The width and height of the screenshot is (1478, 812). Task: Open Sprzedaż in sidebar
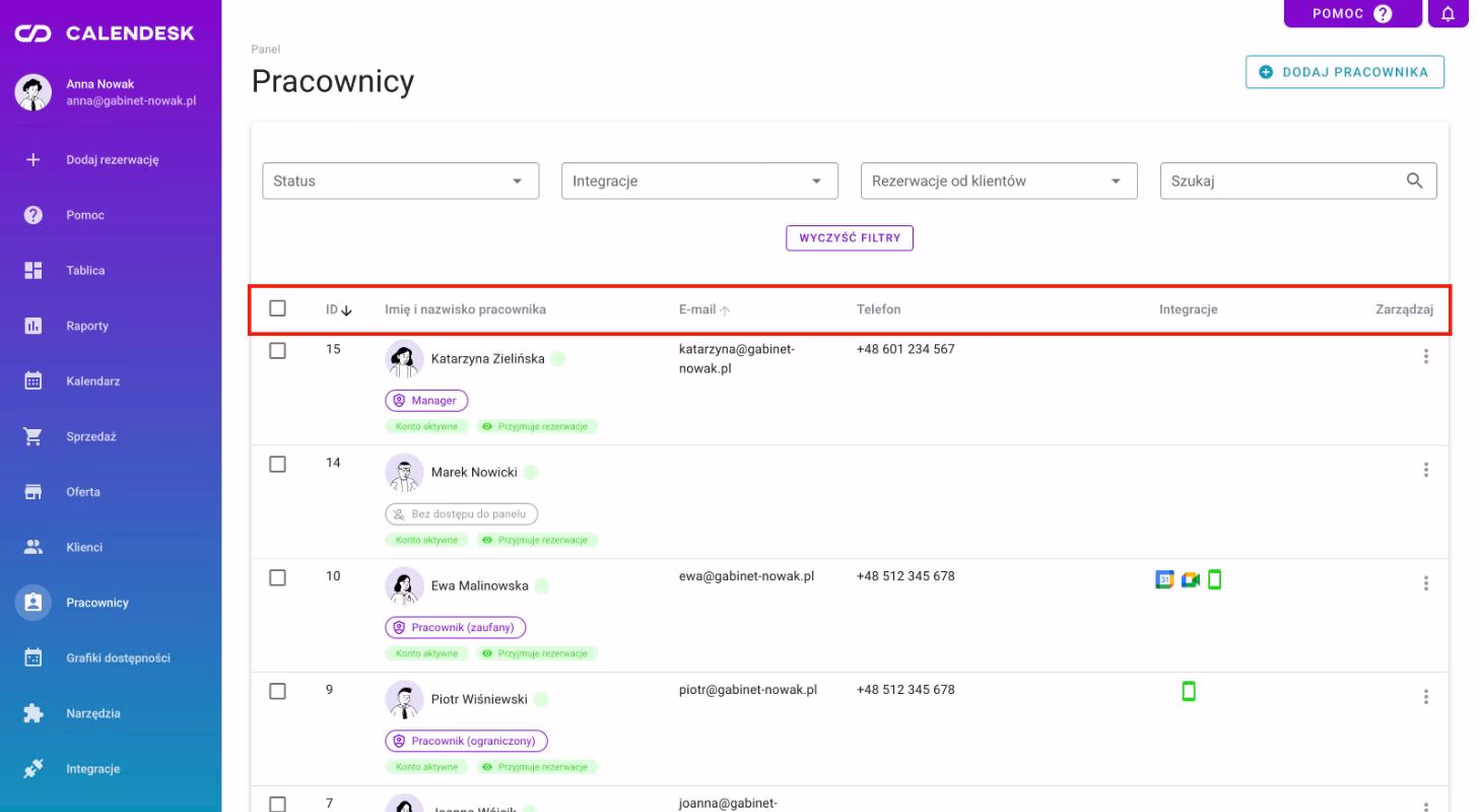(x=110, y=437)
